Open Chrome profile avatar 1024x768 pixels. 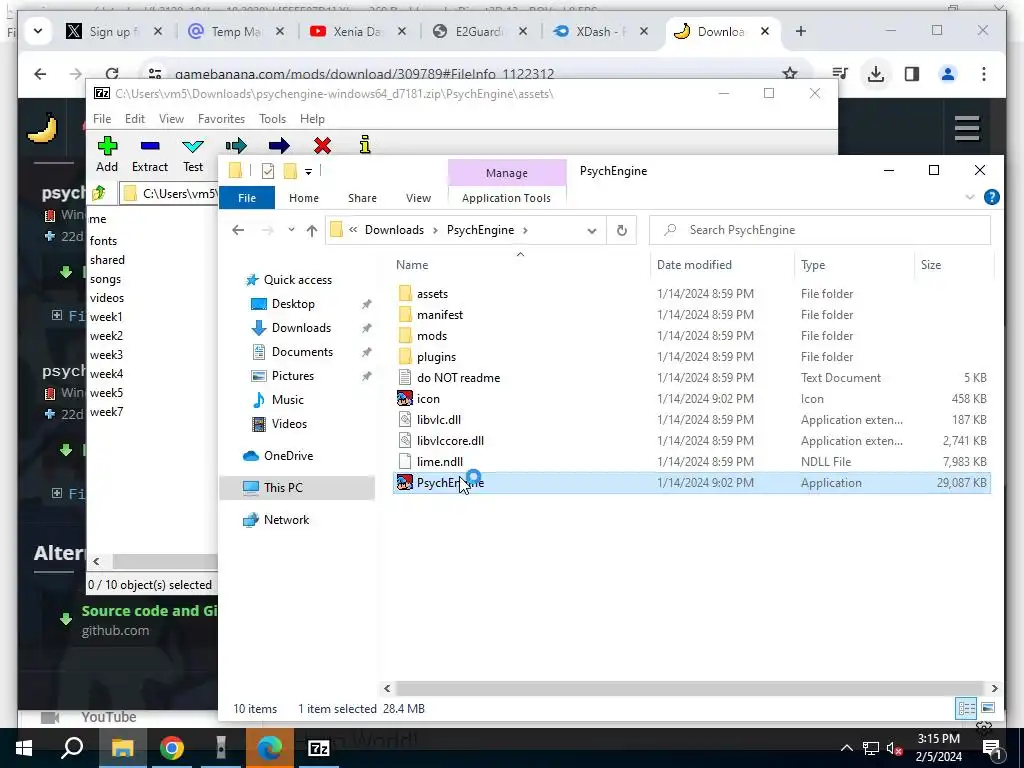pyautogui.click(x=948, y=74)
